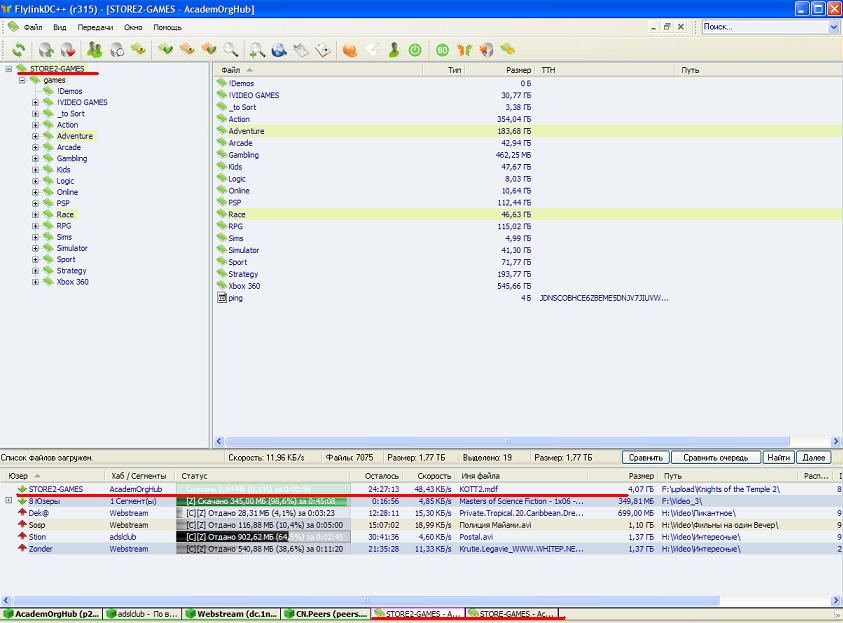This screenshot has height=623, width=843.
Task: Select the Postal.avi transfer file name
Action: [476, 536]
